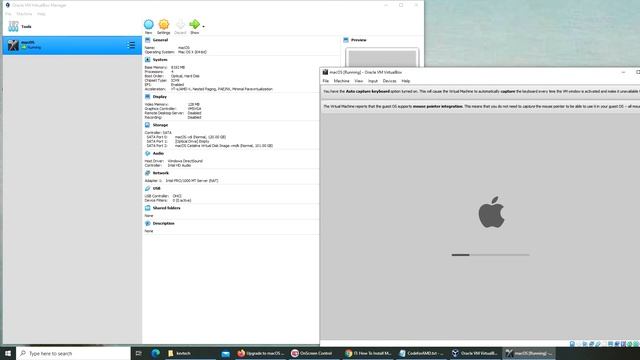640x360 pixels.
Task: Click the green Show arrow icon
Action: tap(194, 24)
